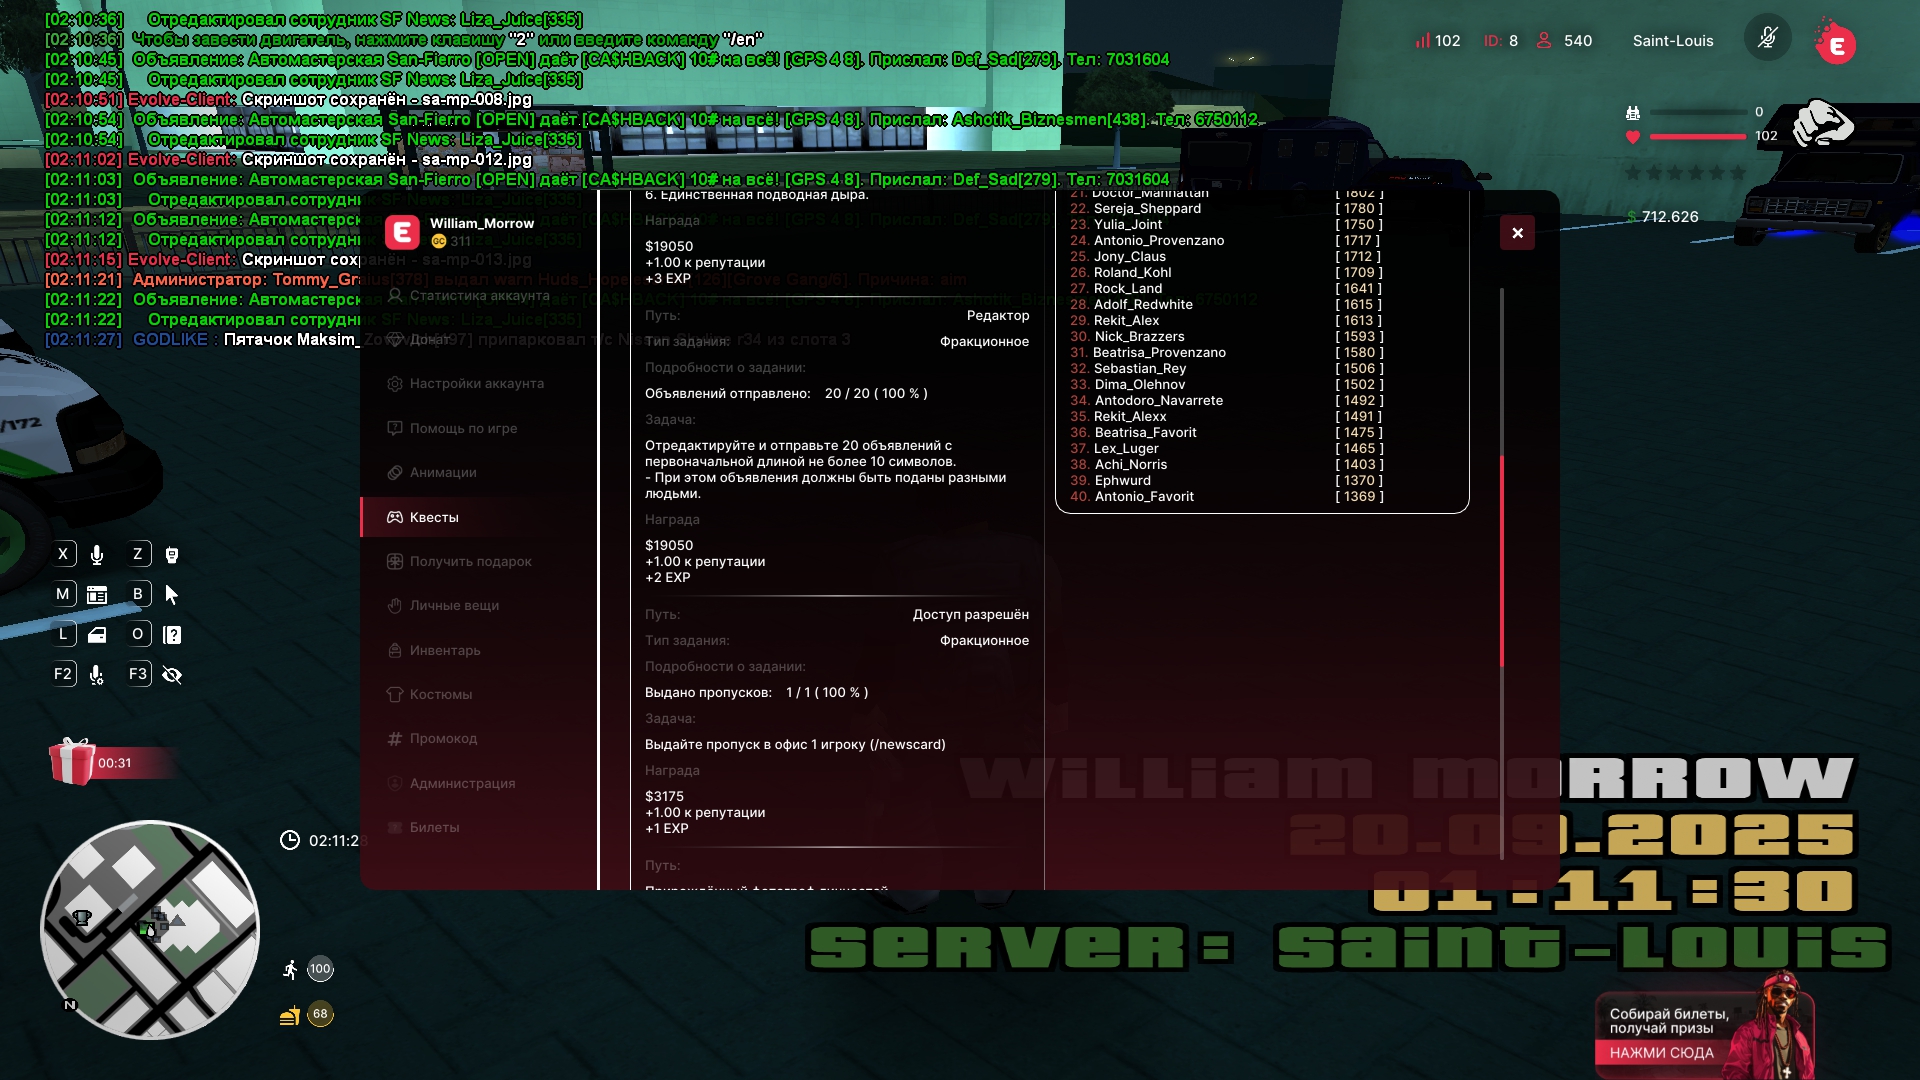Open the Промокод entry

point(443,739)
